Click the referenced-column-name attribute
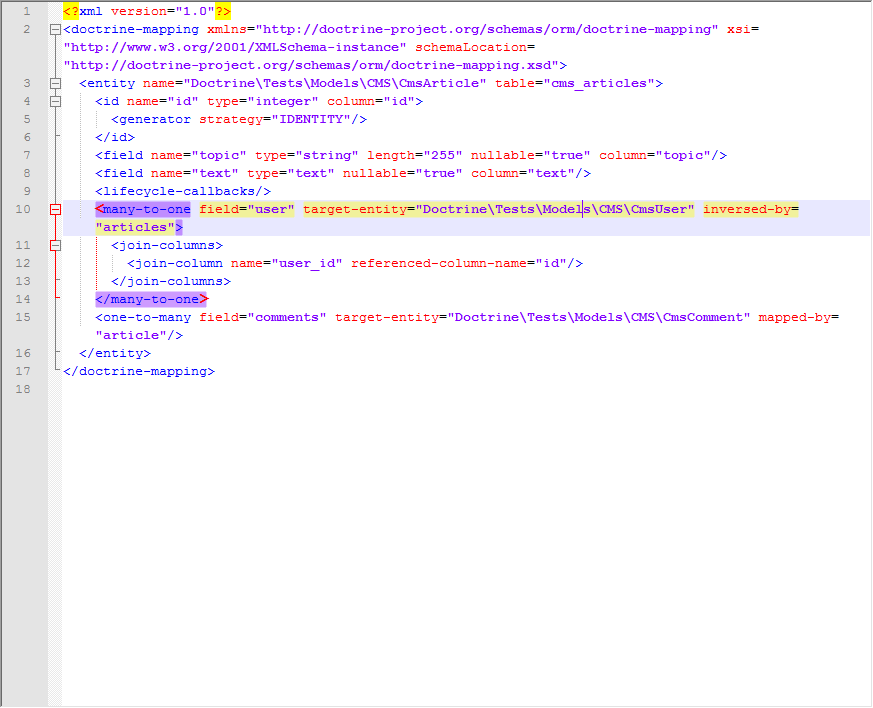Viewport: 873px width, 708px height. pyautogui.click(x=439, y=263)
